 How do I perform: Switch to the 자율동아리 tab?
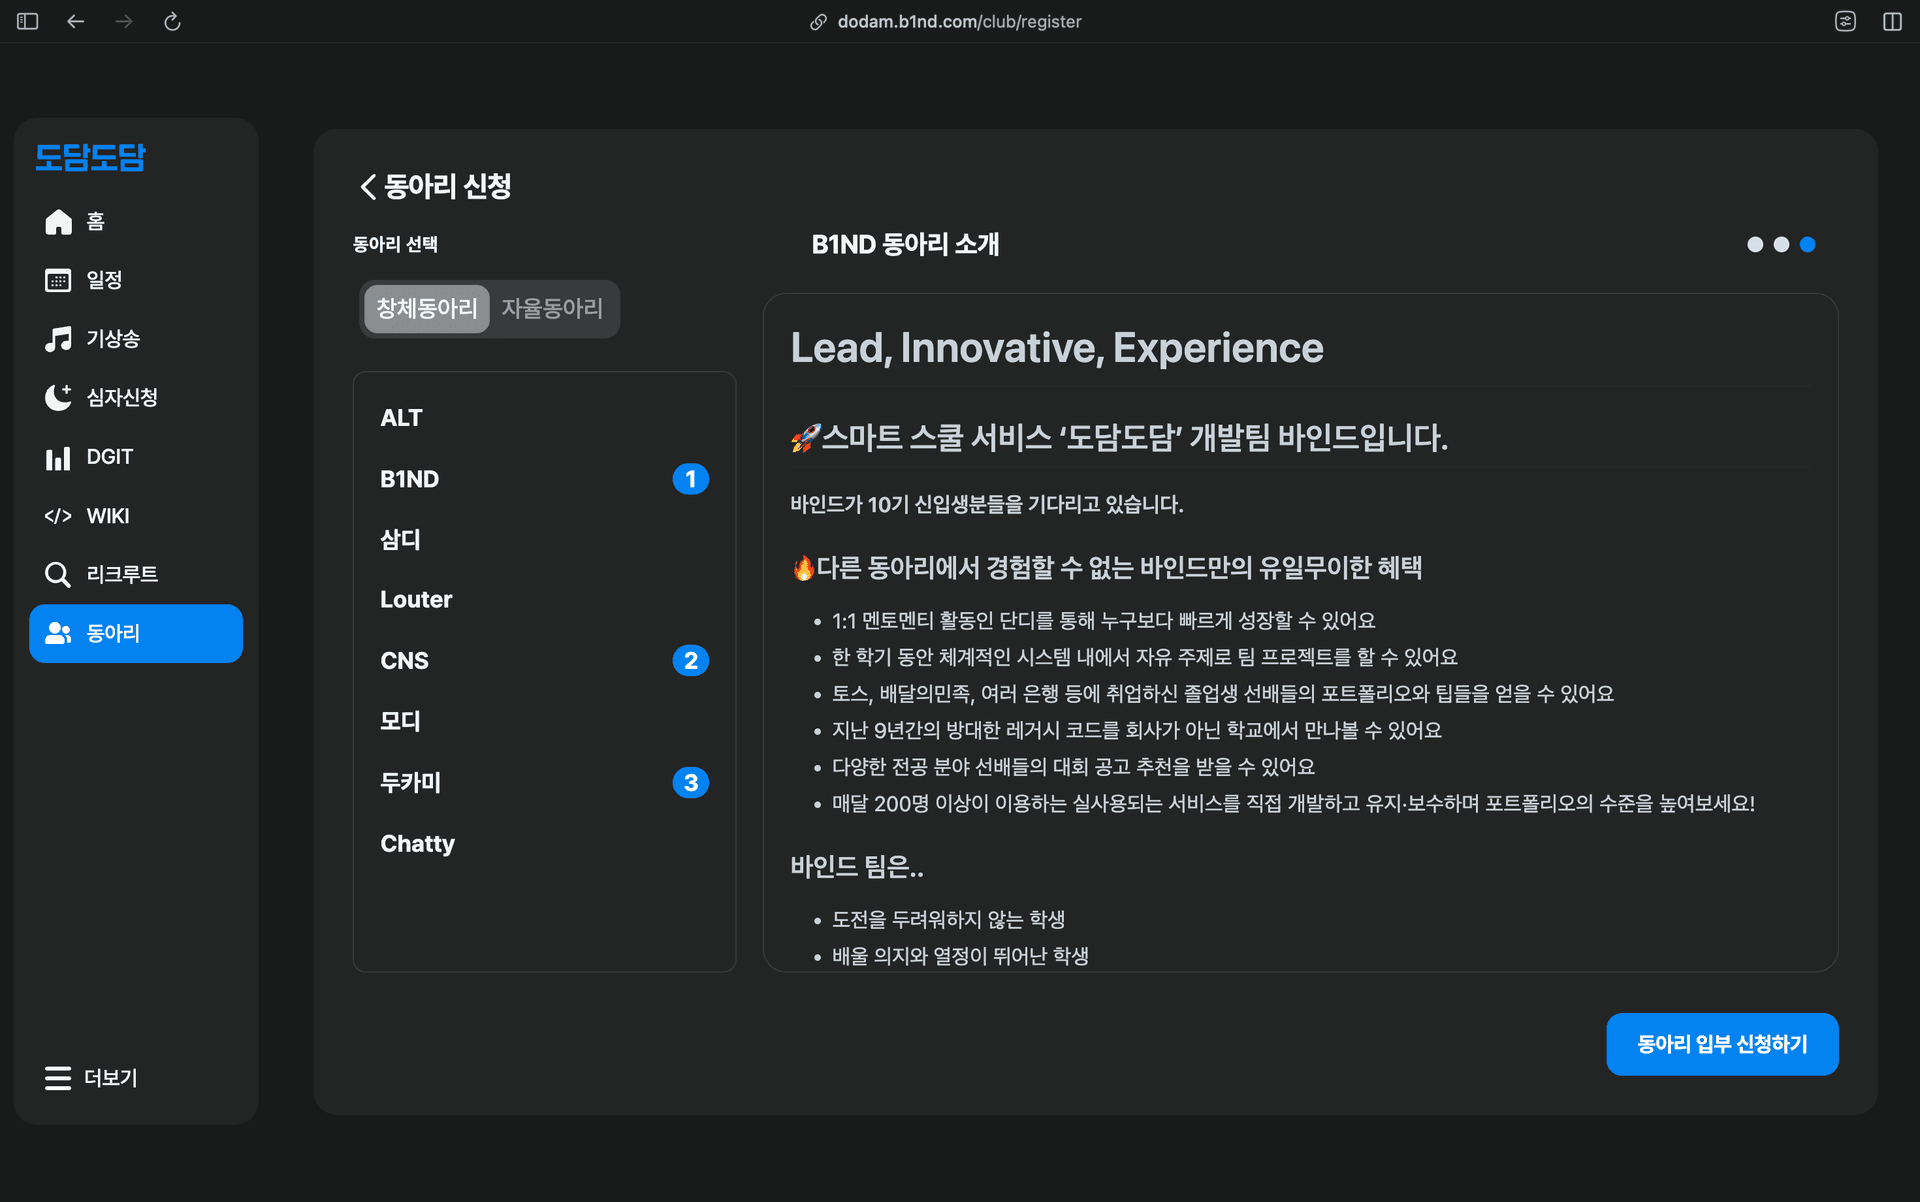click(551, 309)
